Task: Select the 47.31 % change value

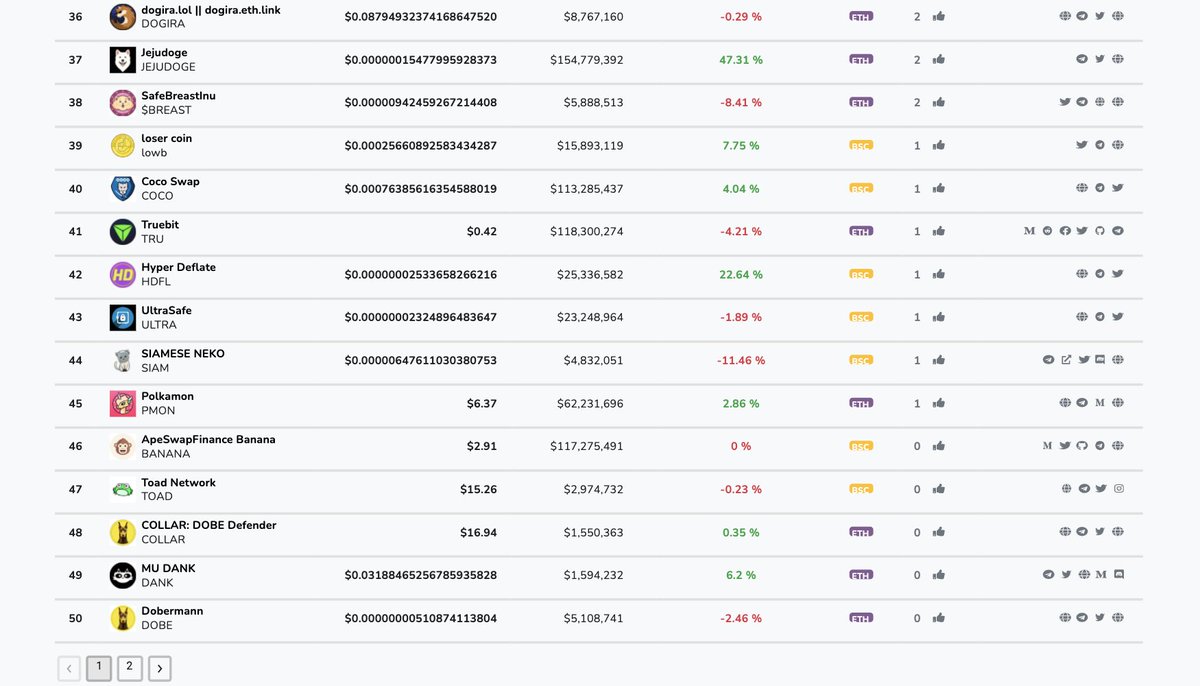Action: [x=741, y=60]
